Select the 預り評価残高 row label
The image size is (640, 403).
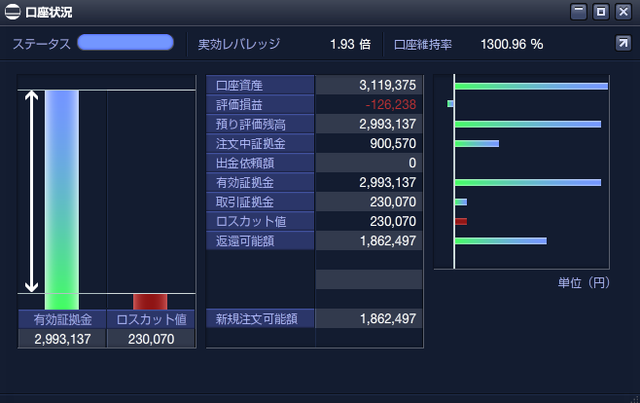[260, 124]
